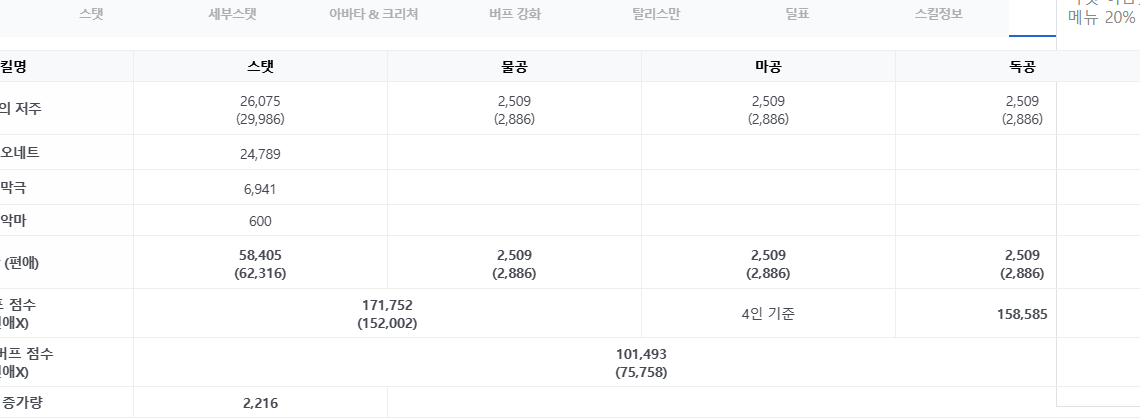Select the 600 stat value cell

260,222
